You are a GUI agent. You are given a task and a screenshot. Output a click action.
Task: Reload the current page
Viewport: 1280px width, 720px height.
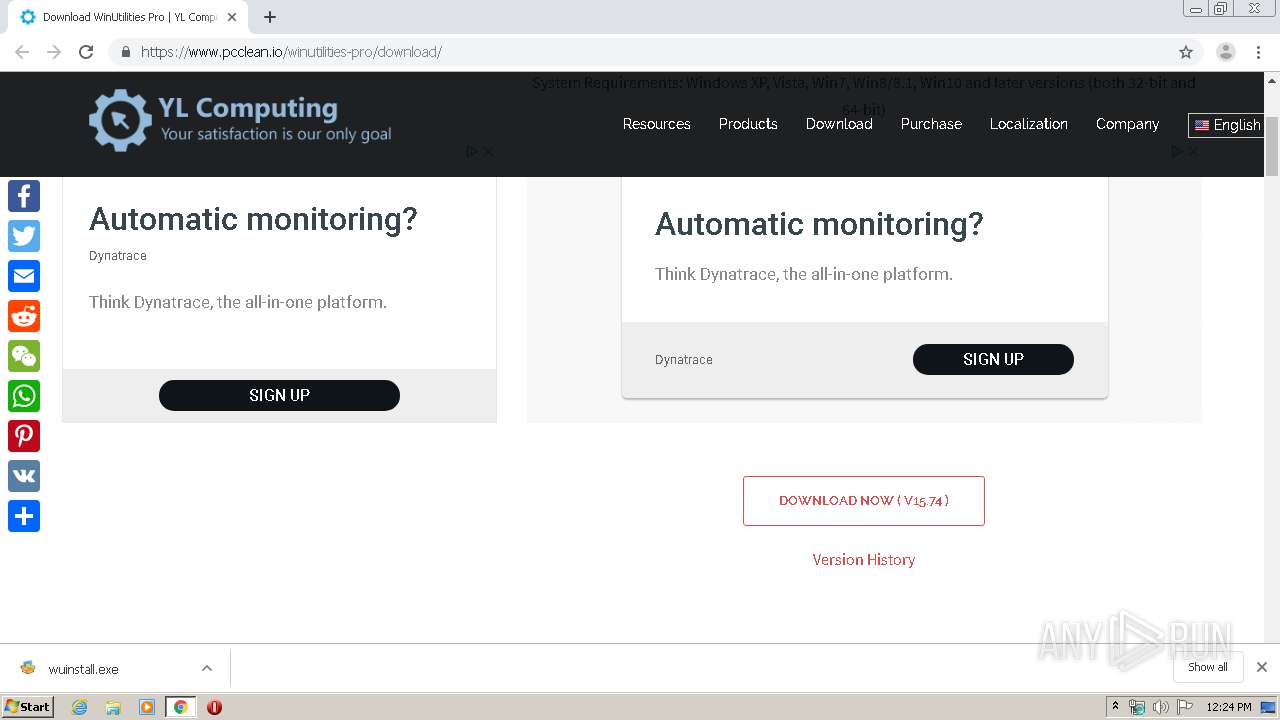(86, 52)
